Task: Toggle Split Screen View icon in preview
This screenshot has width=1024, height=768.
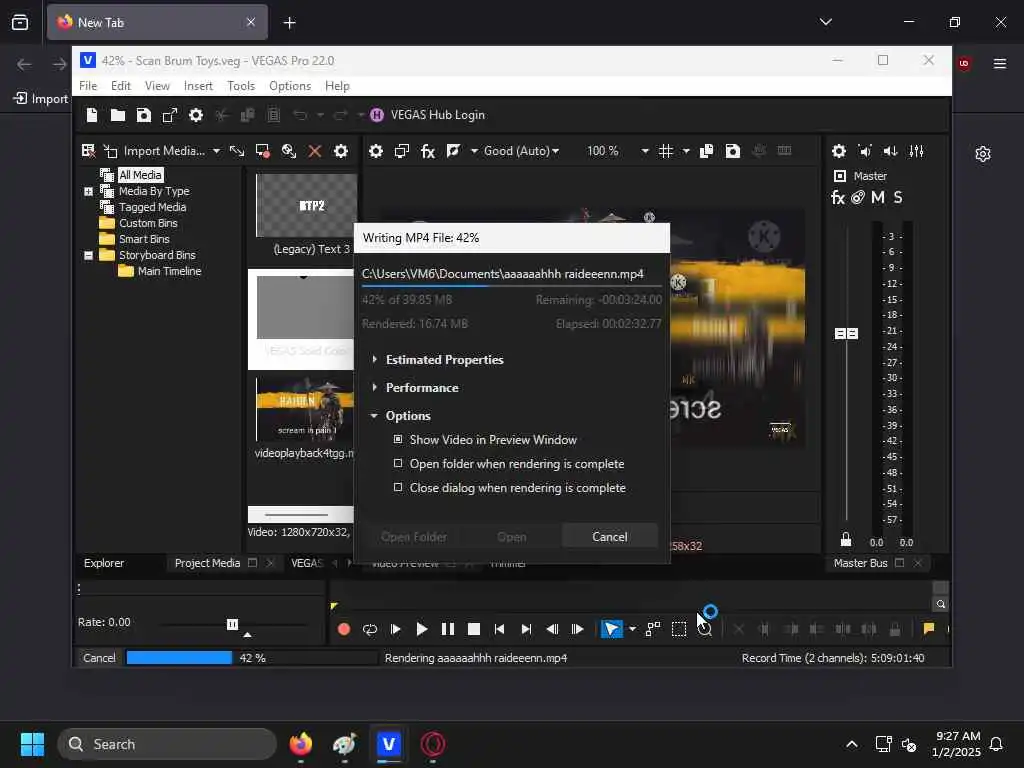Action: click(453, 152)
